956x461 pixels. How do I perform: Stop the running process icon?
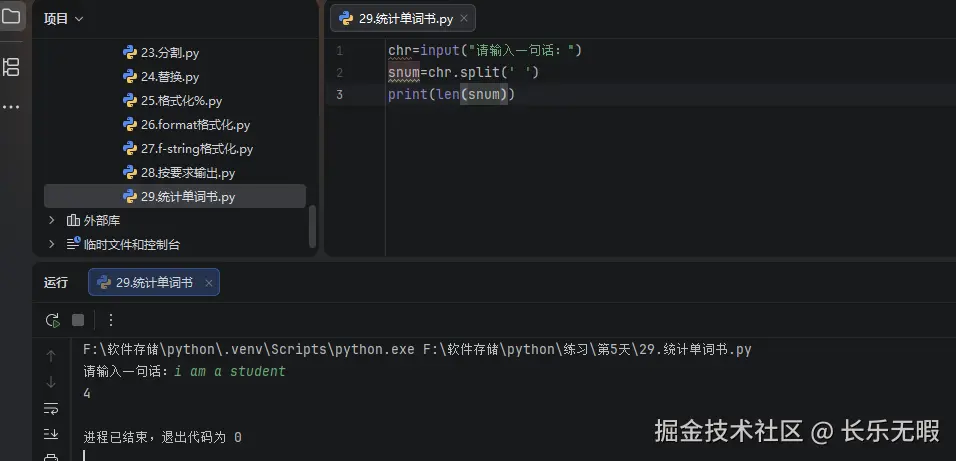click(78, 320)
